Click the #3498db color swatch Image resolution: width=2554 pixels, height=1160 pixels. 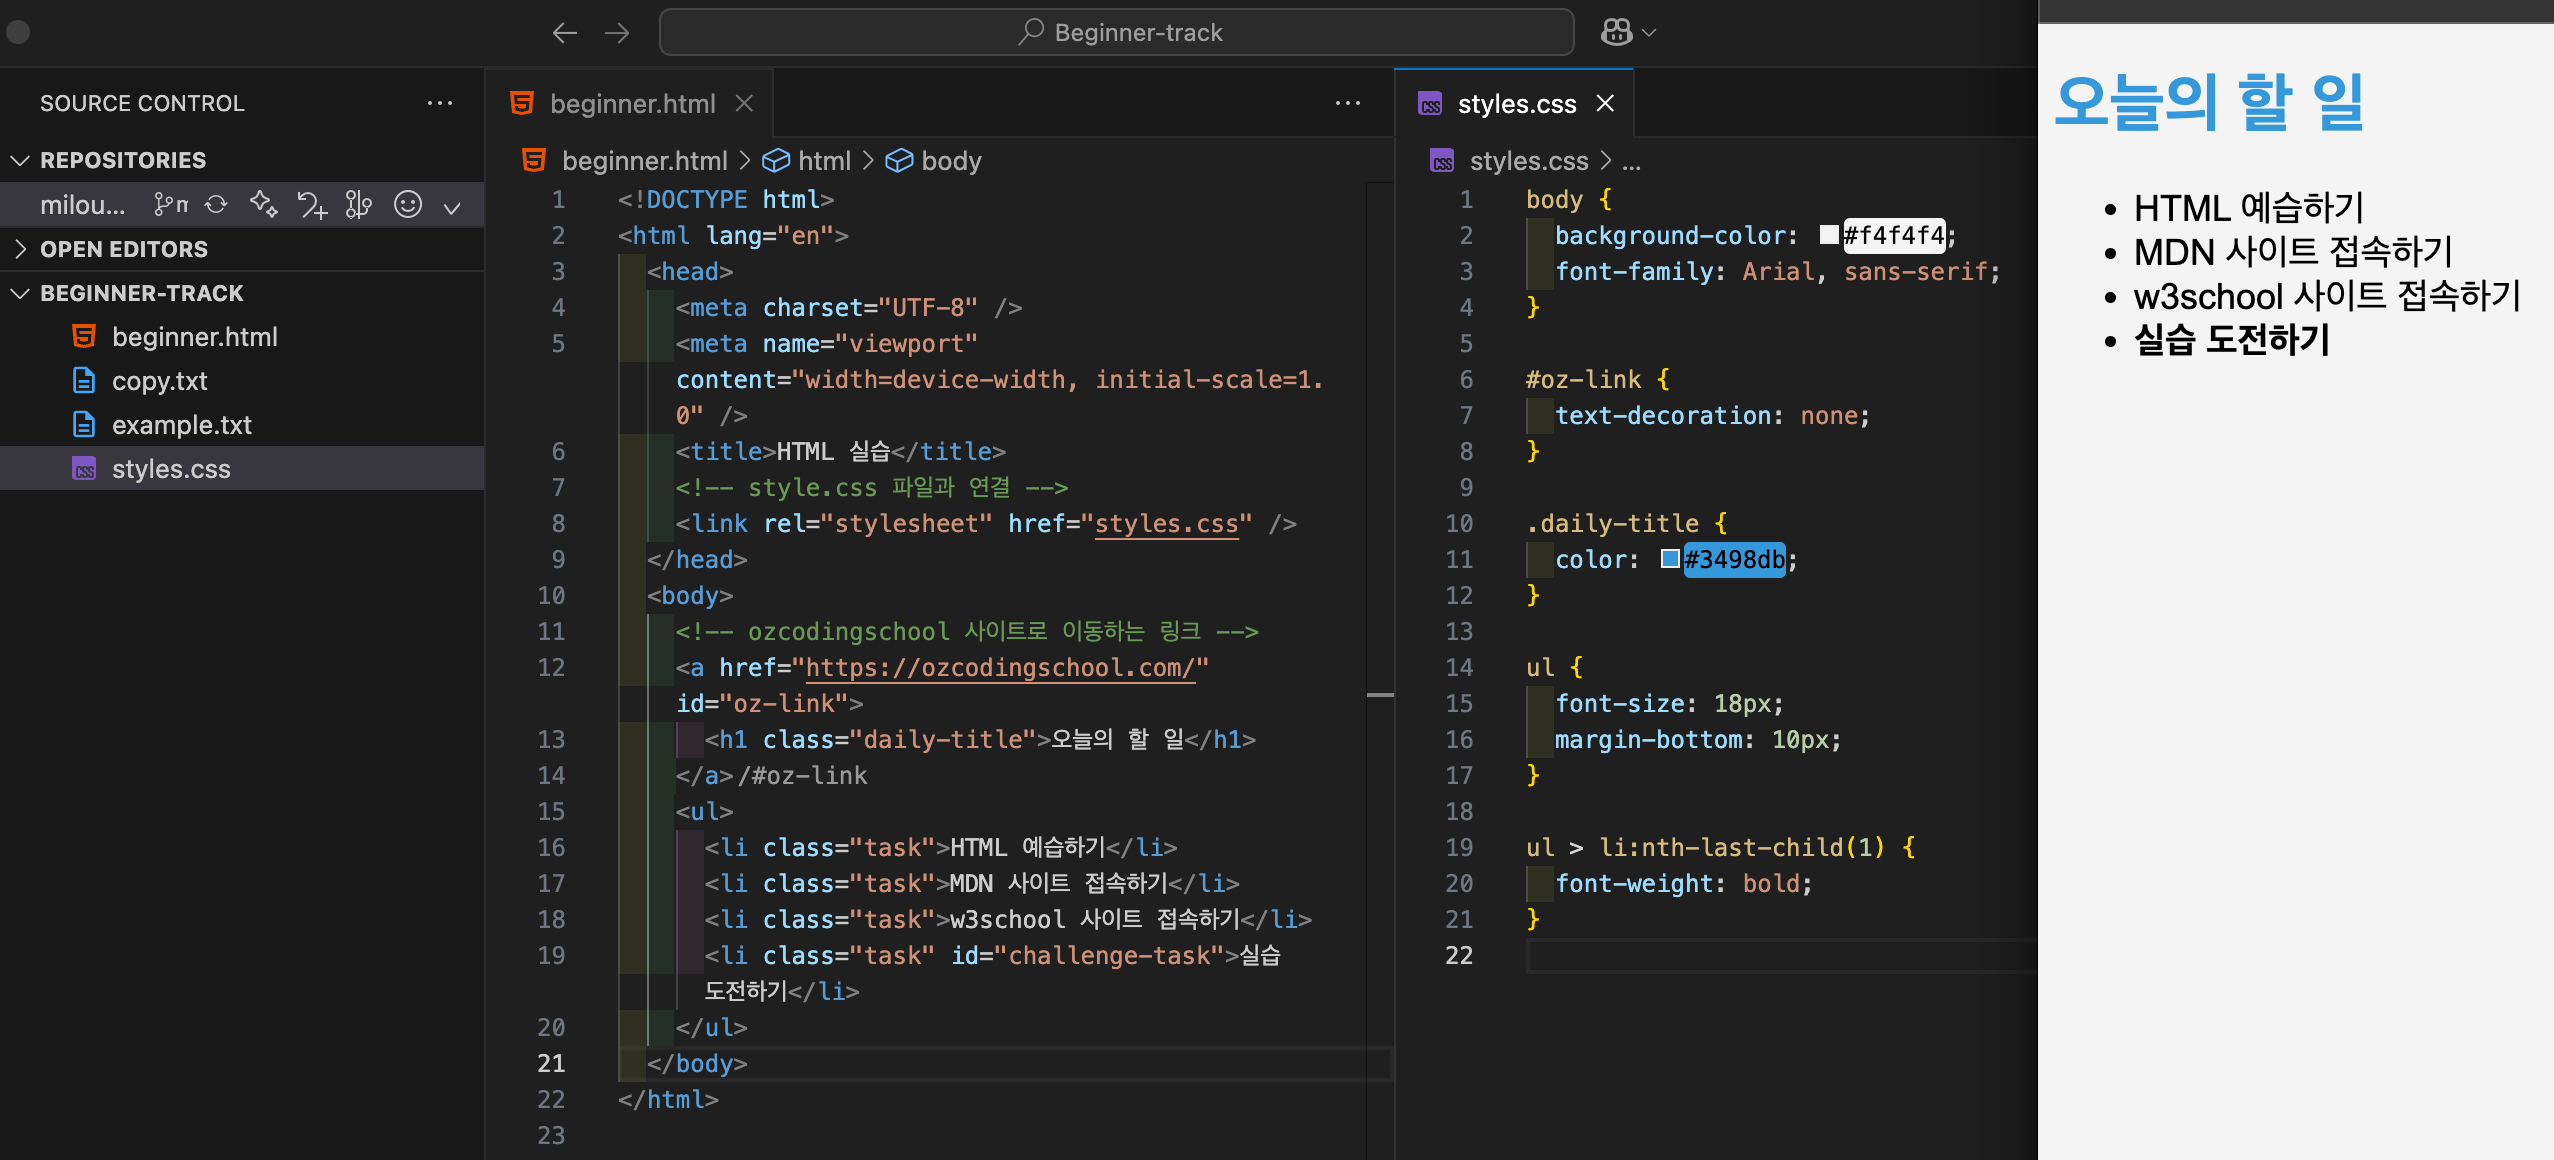(x=1670, y=559)
